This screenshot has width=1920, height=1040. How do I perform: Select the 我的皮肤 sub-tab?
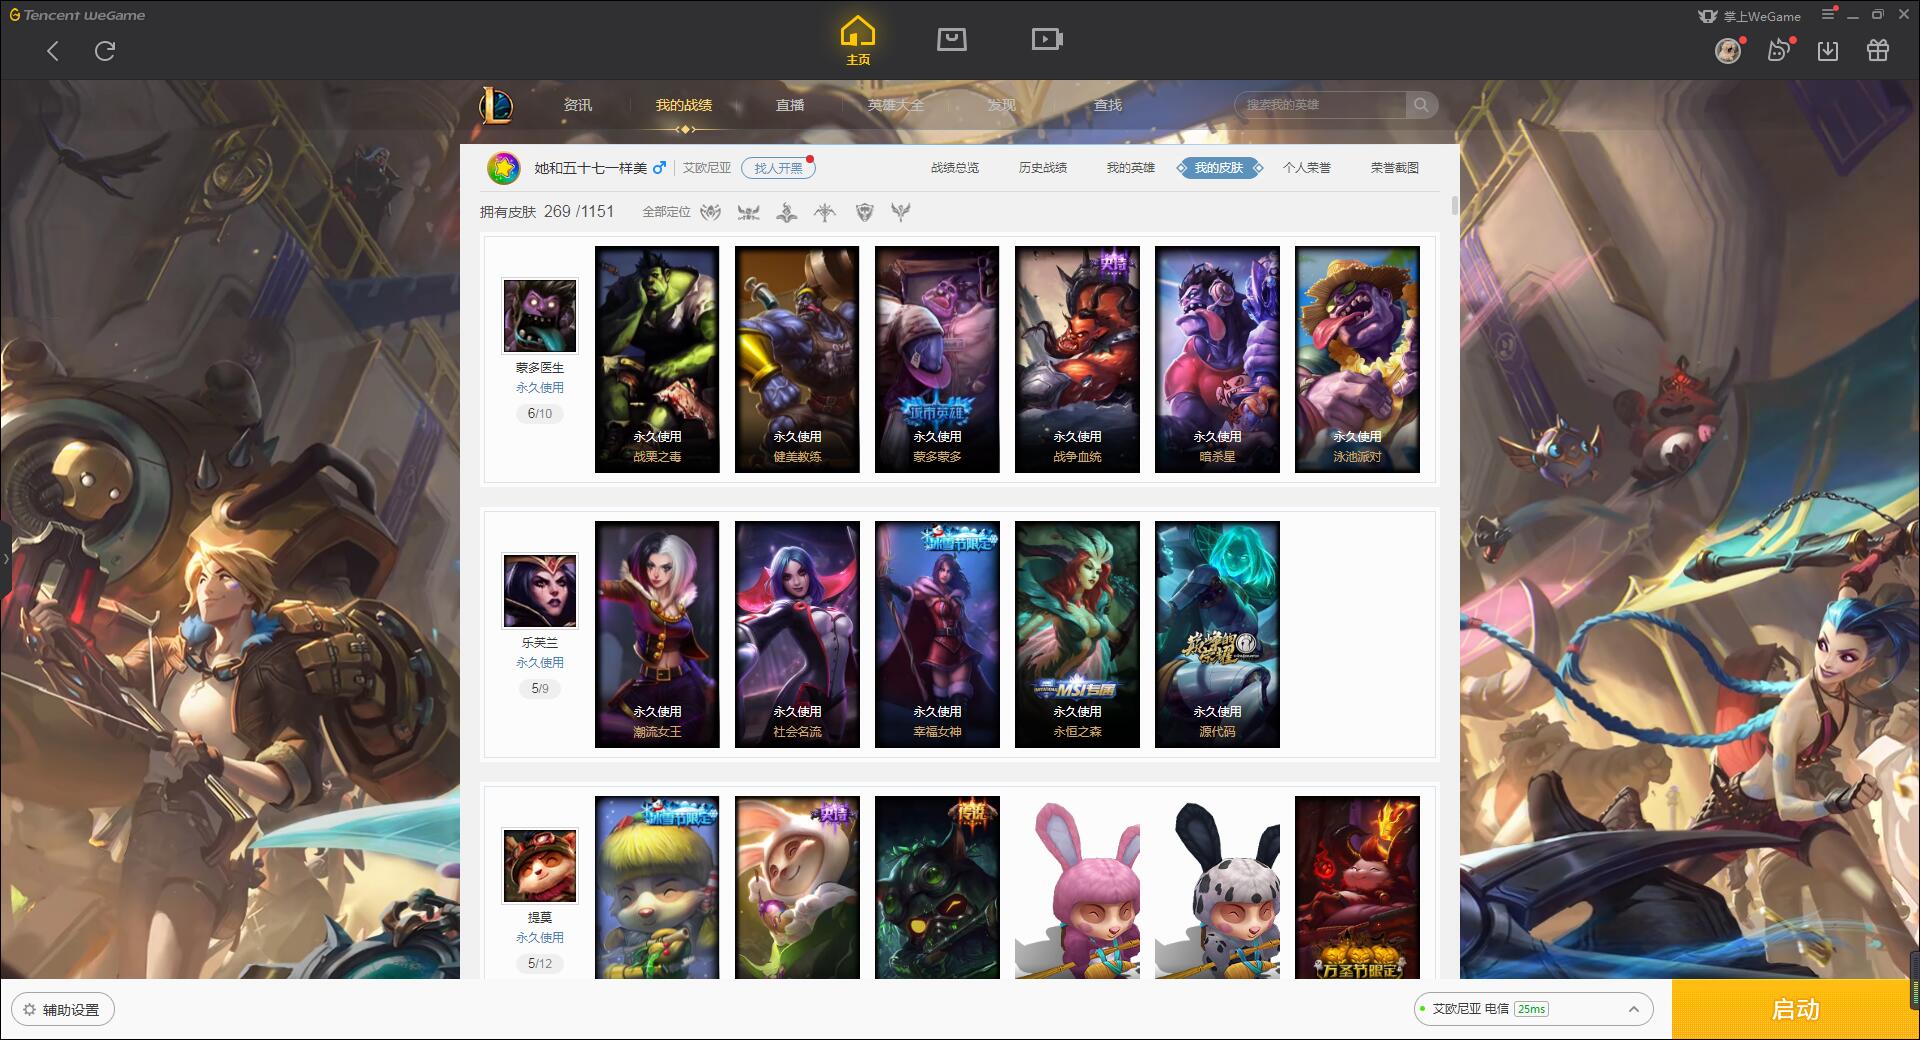tap(1219, 168)
